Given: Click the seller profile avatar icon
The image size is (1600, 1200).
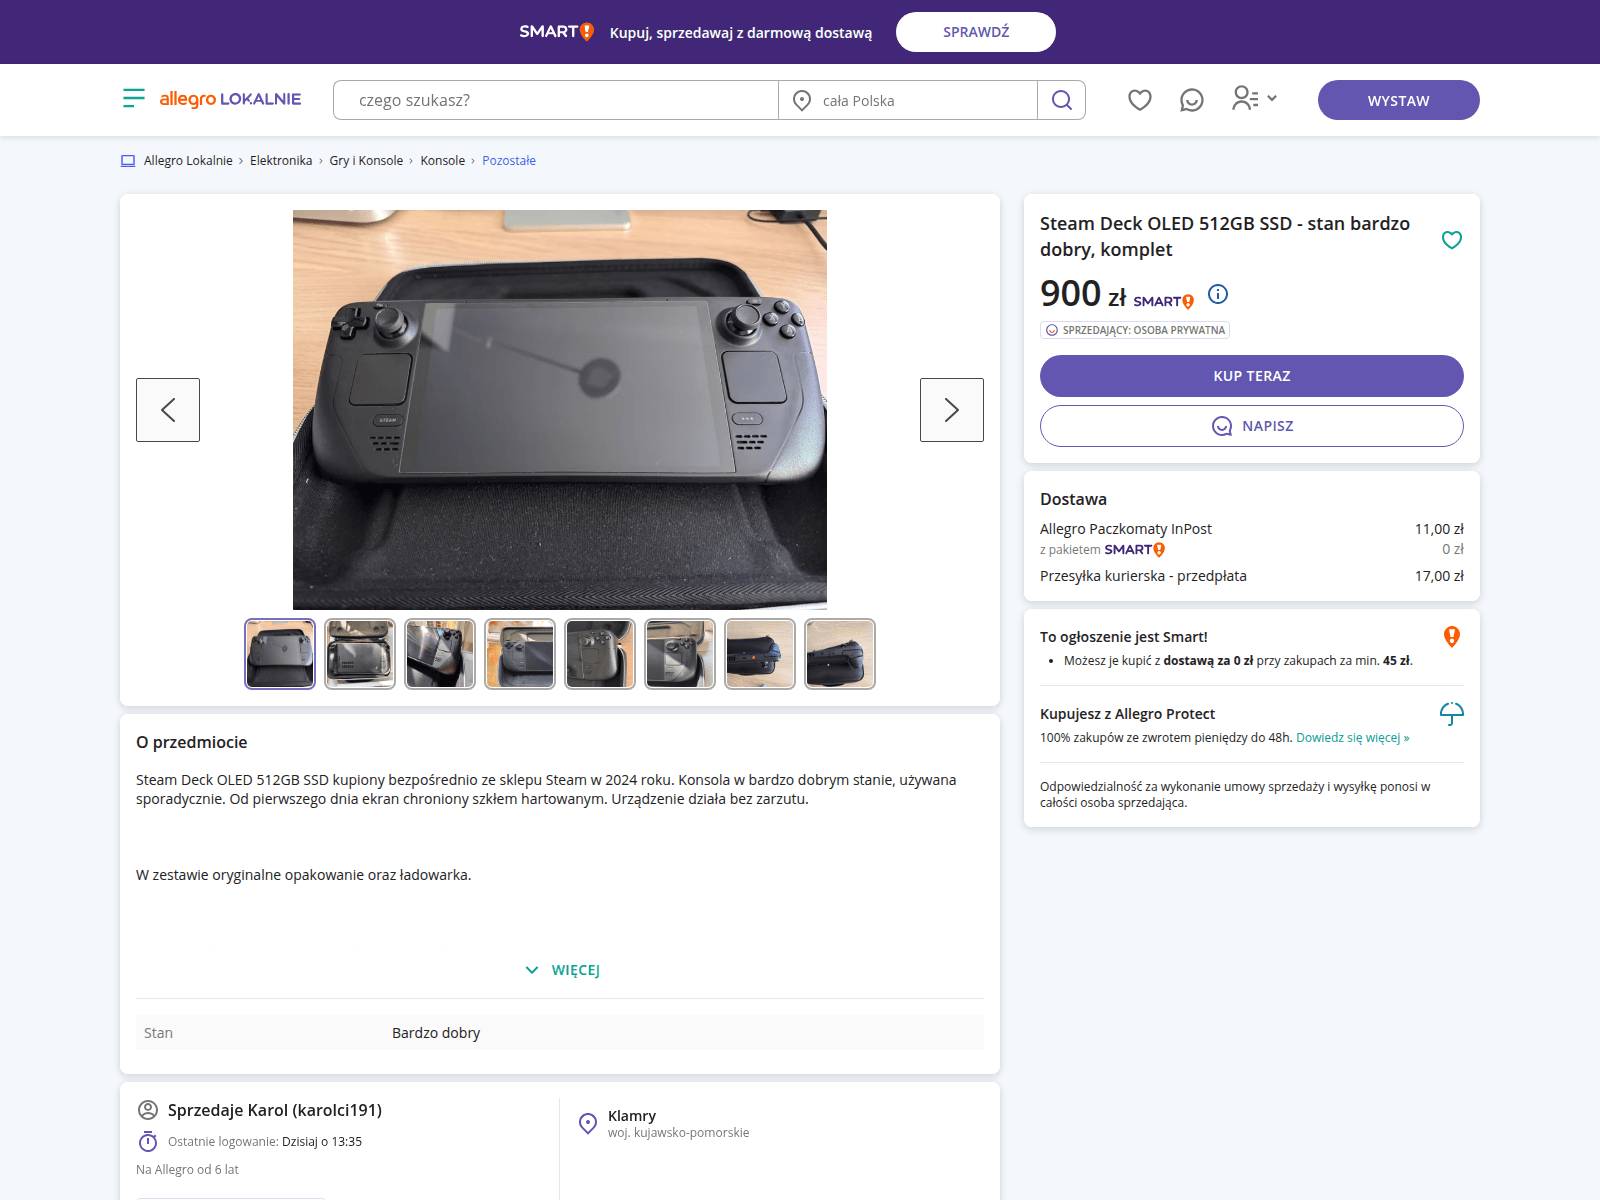Looking at the screenshot, I should [148, 1110].
